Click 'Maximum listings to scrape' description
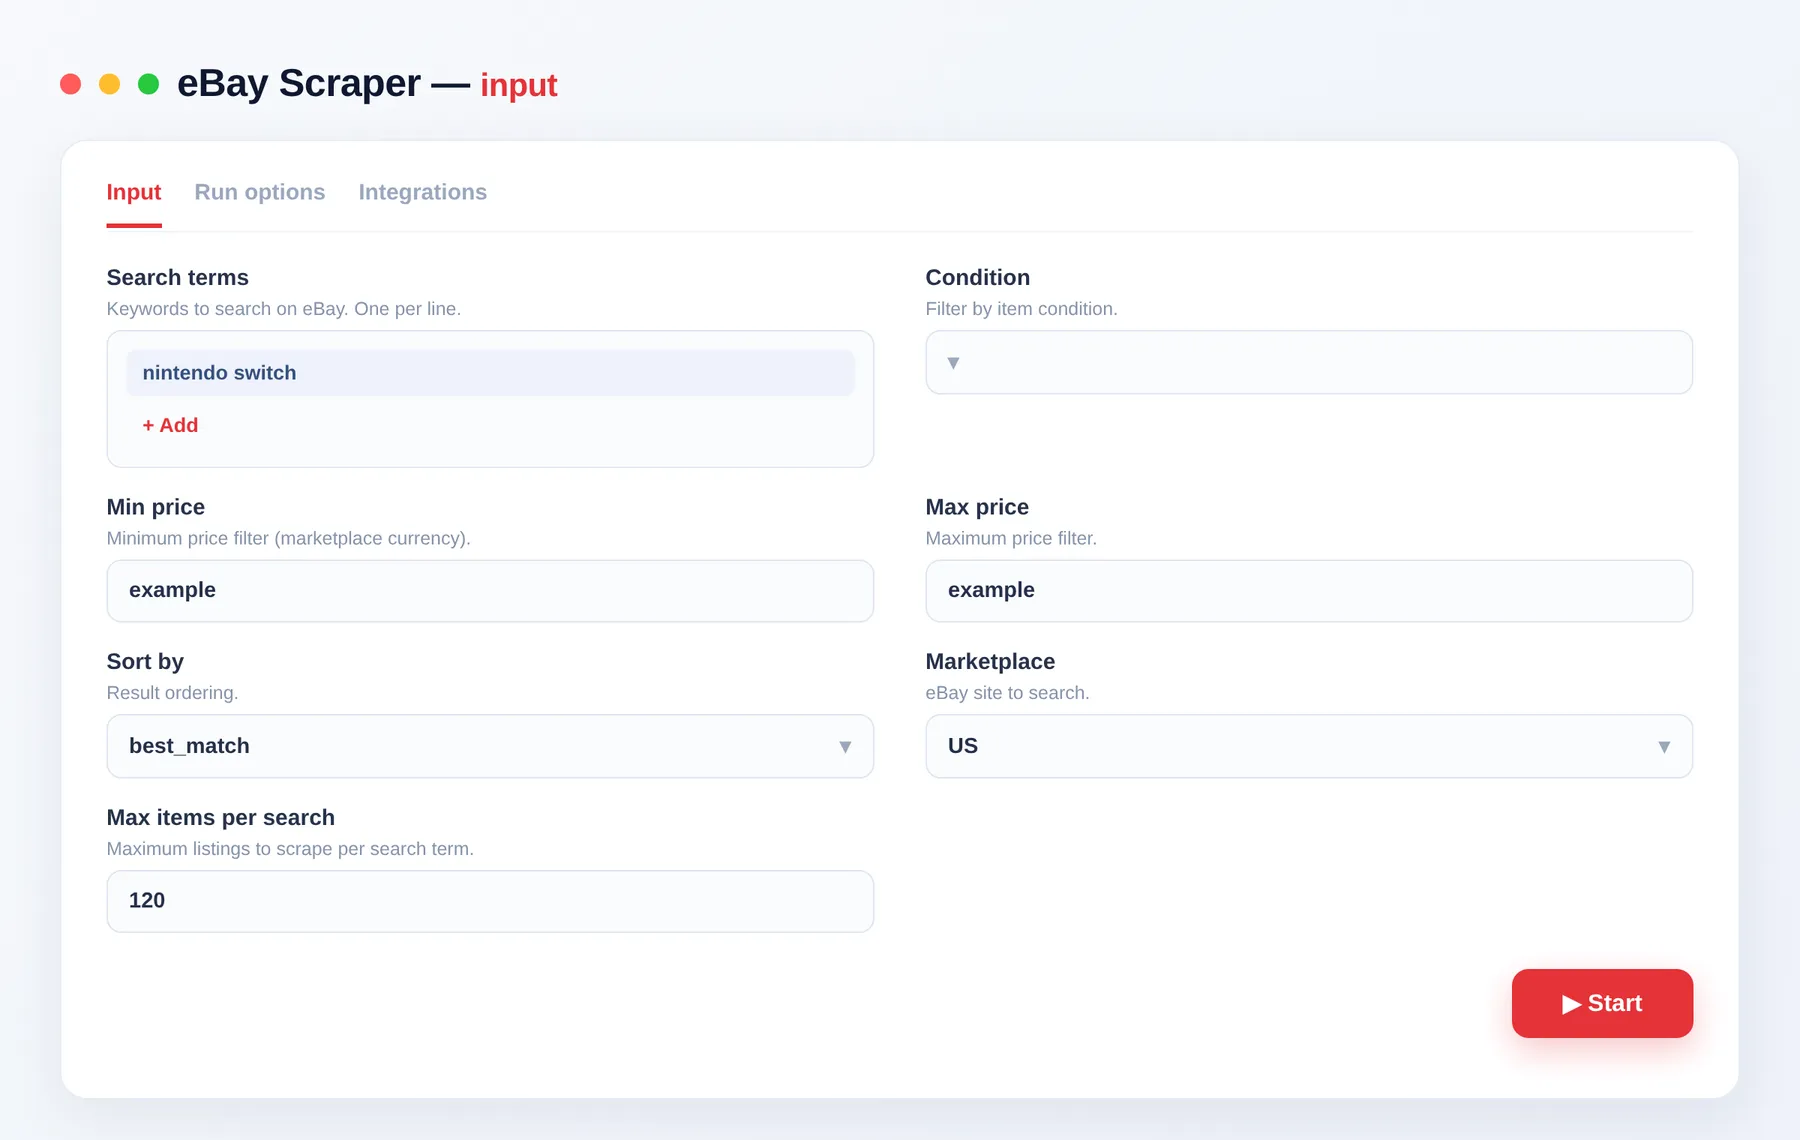 coord(290,849)
